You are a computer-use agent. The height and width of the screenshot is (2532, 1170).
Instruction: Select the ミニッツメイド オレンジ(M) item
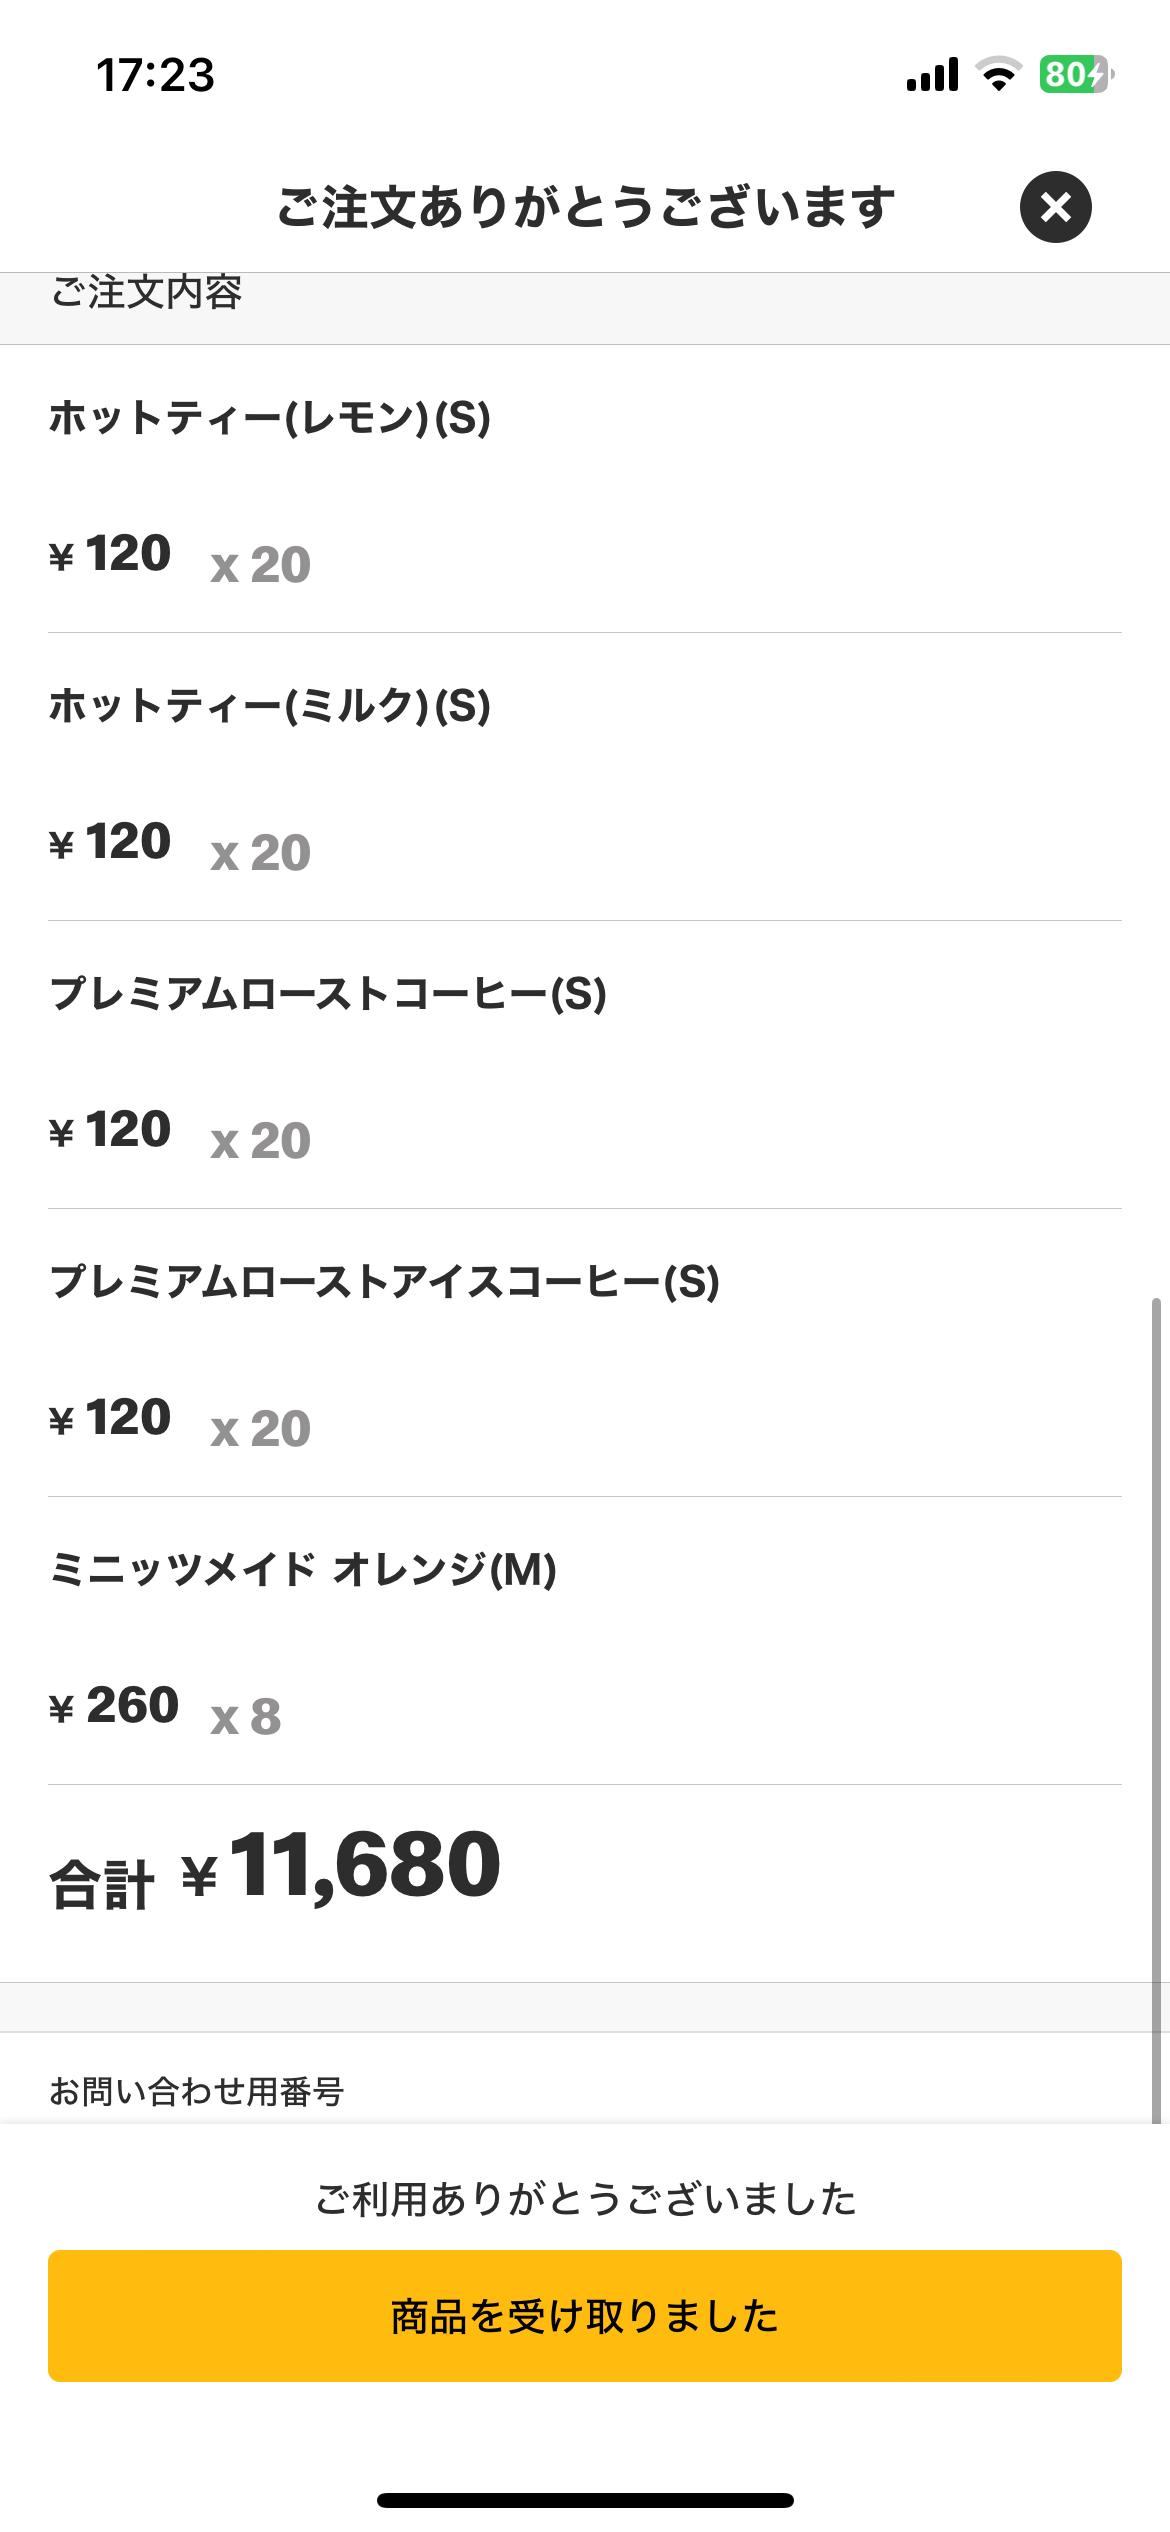coord(303,1570)
